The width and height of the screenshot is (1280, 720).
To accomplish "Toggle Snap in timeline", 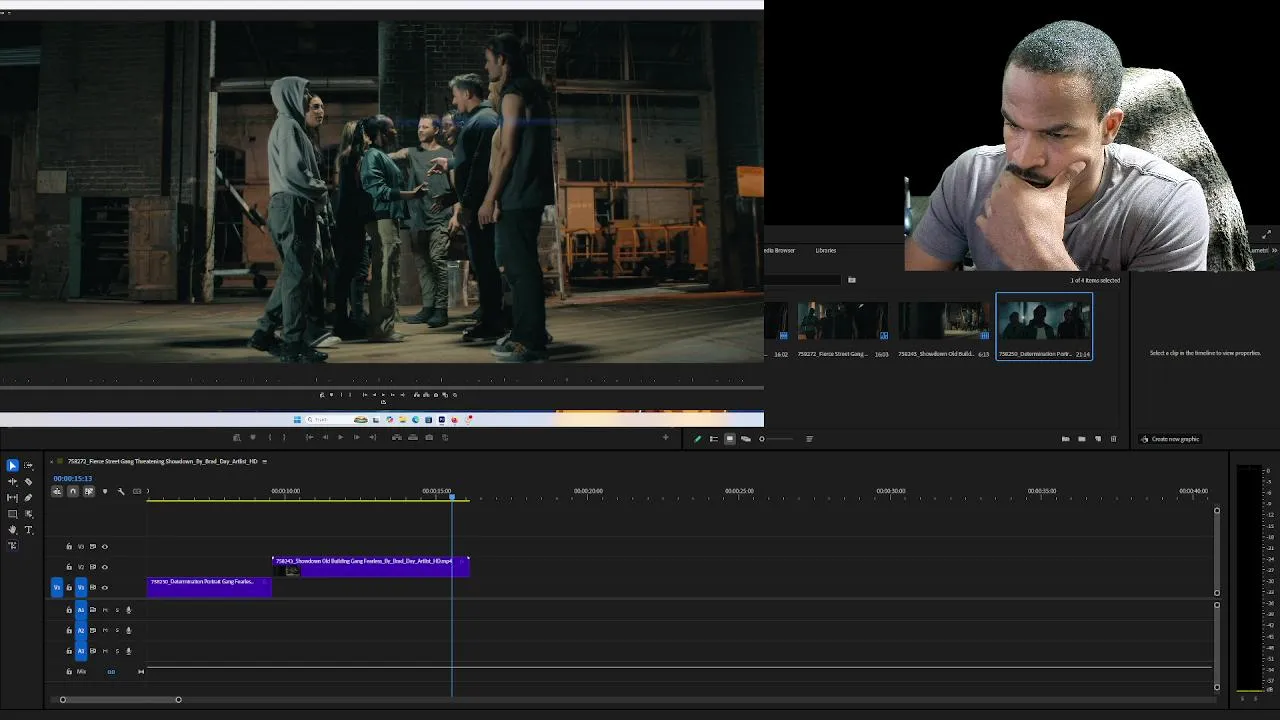I will (73, 491).
